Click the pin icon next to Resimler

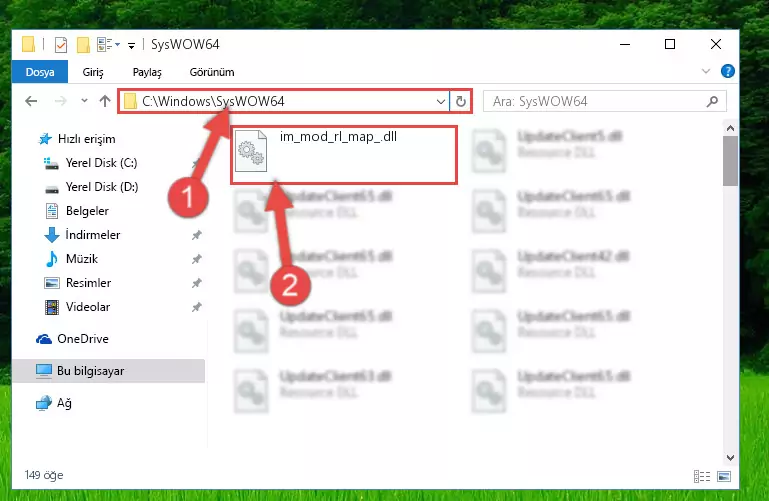pyautogui.click(x=197, y=283)
